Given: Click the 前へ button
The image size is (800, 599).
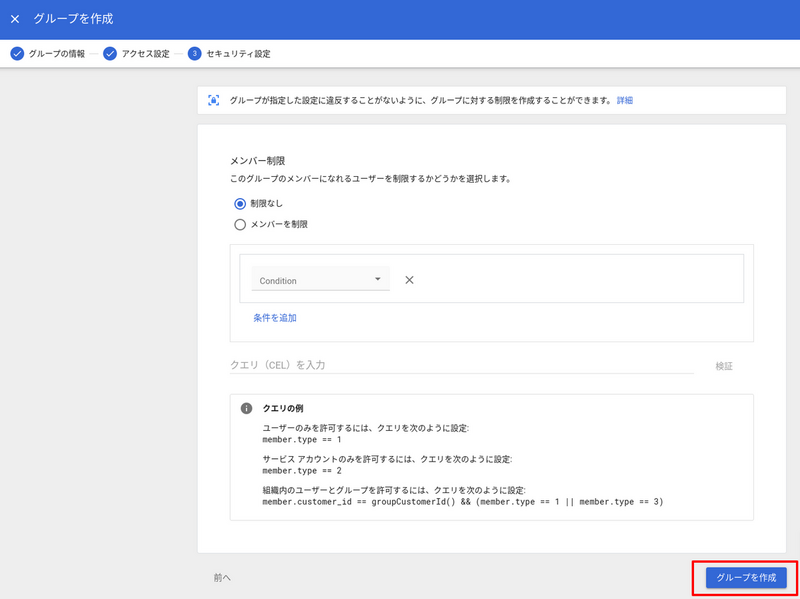Looking at the screenshot, I should (x=222, y=578).
